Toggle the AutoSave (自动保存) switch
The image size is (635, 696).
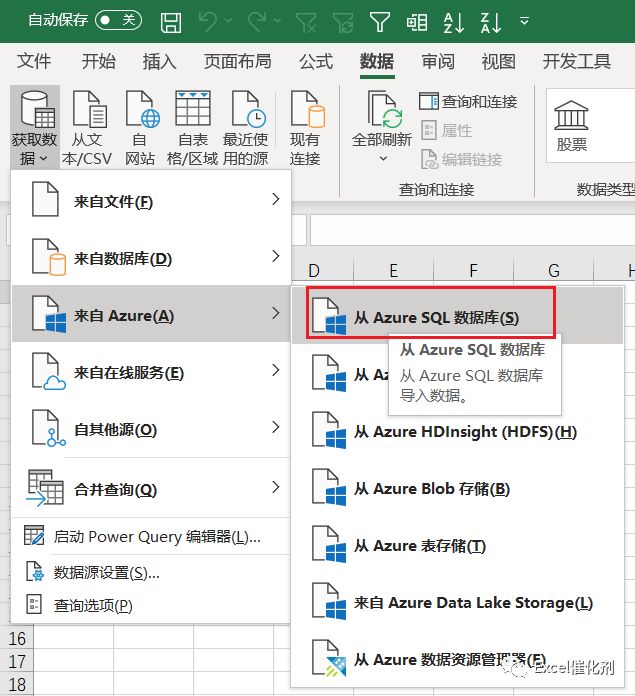(x=118, y=20)
